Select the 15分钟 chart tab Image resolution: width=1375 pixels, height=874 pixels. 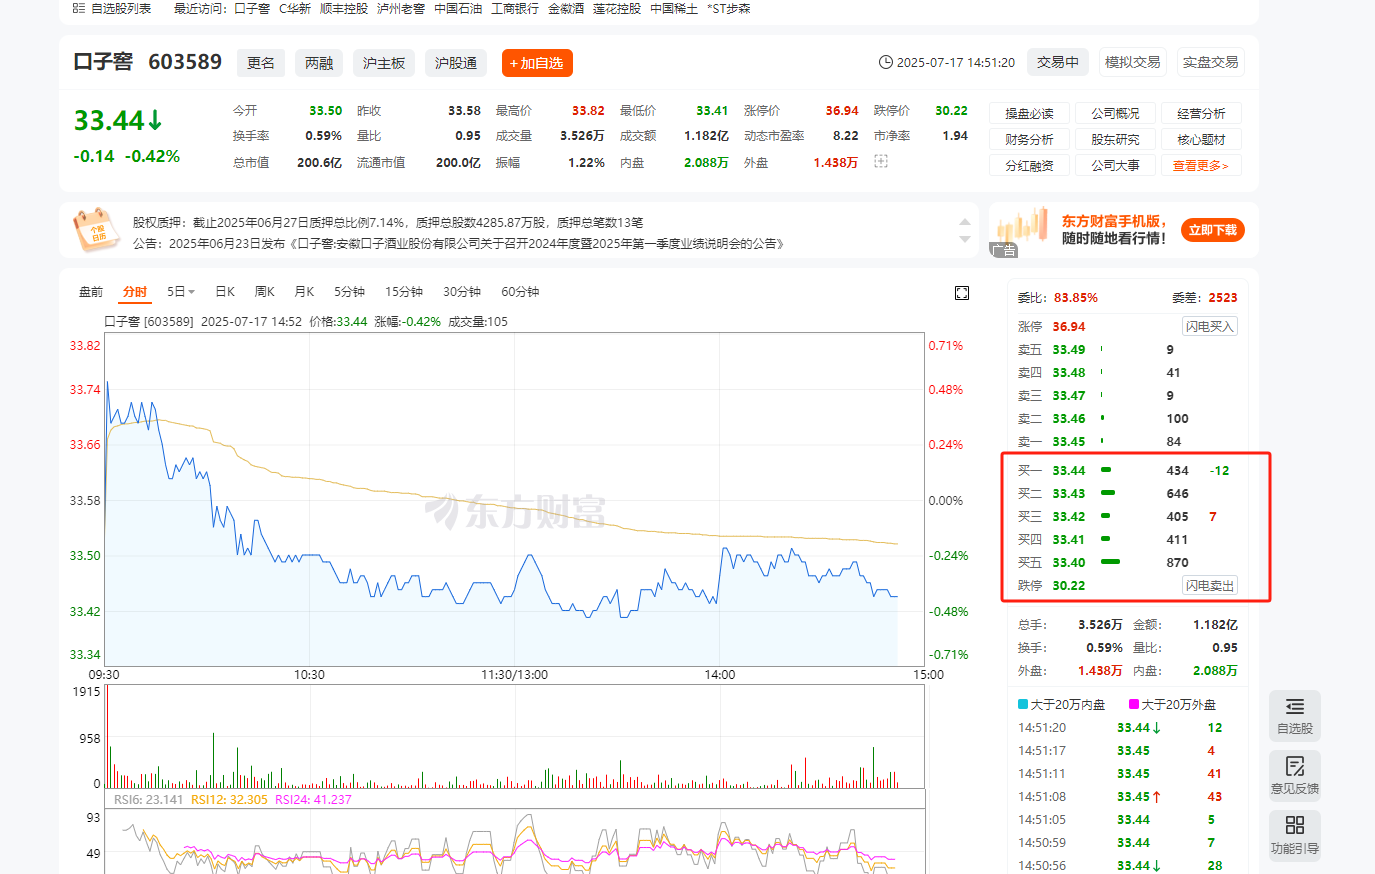click(x=404, y=292)
